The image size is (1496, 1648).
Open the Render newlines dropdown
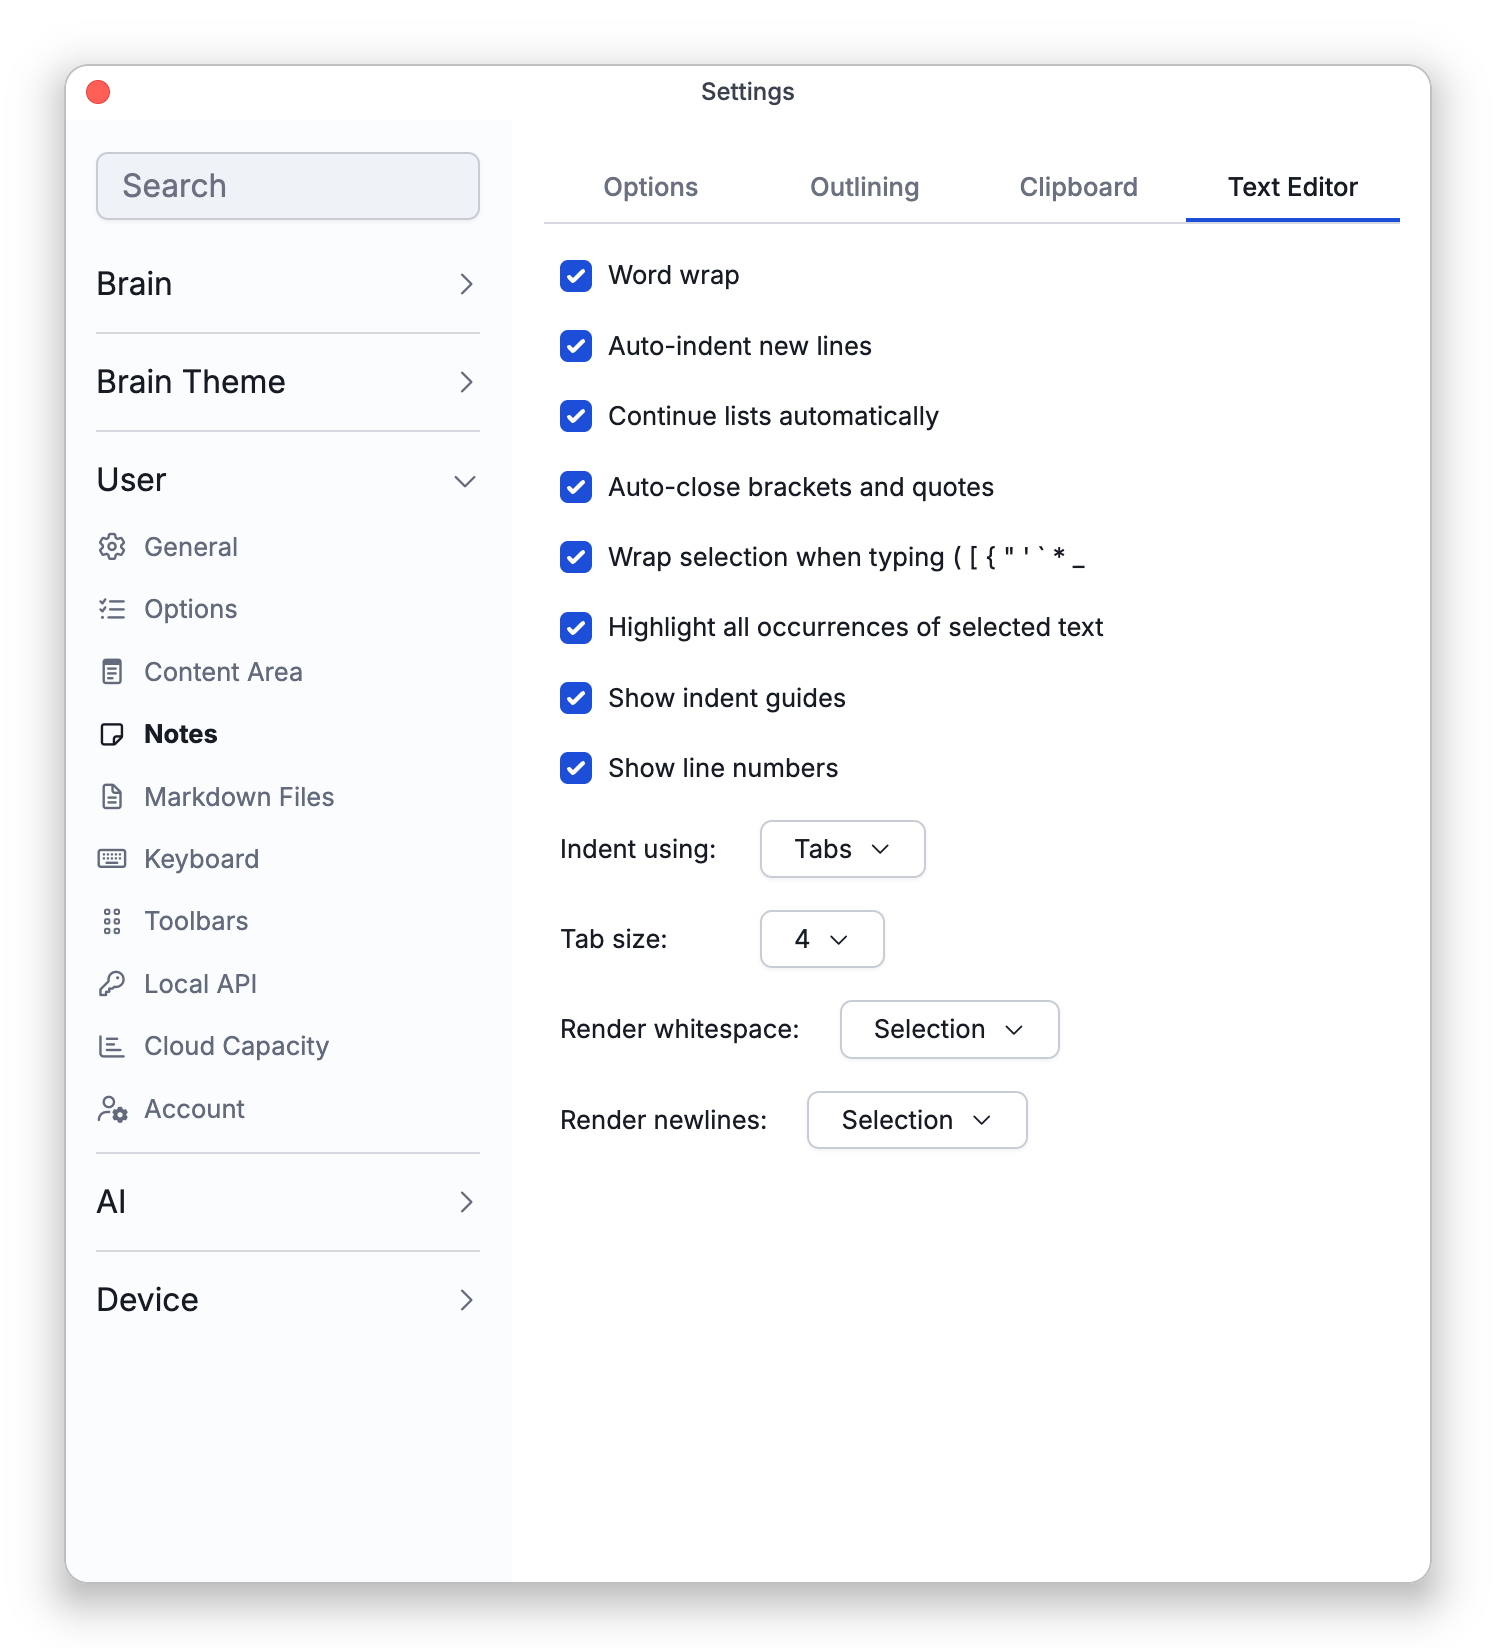917,1120
